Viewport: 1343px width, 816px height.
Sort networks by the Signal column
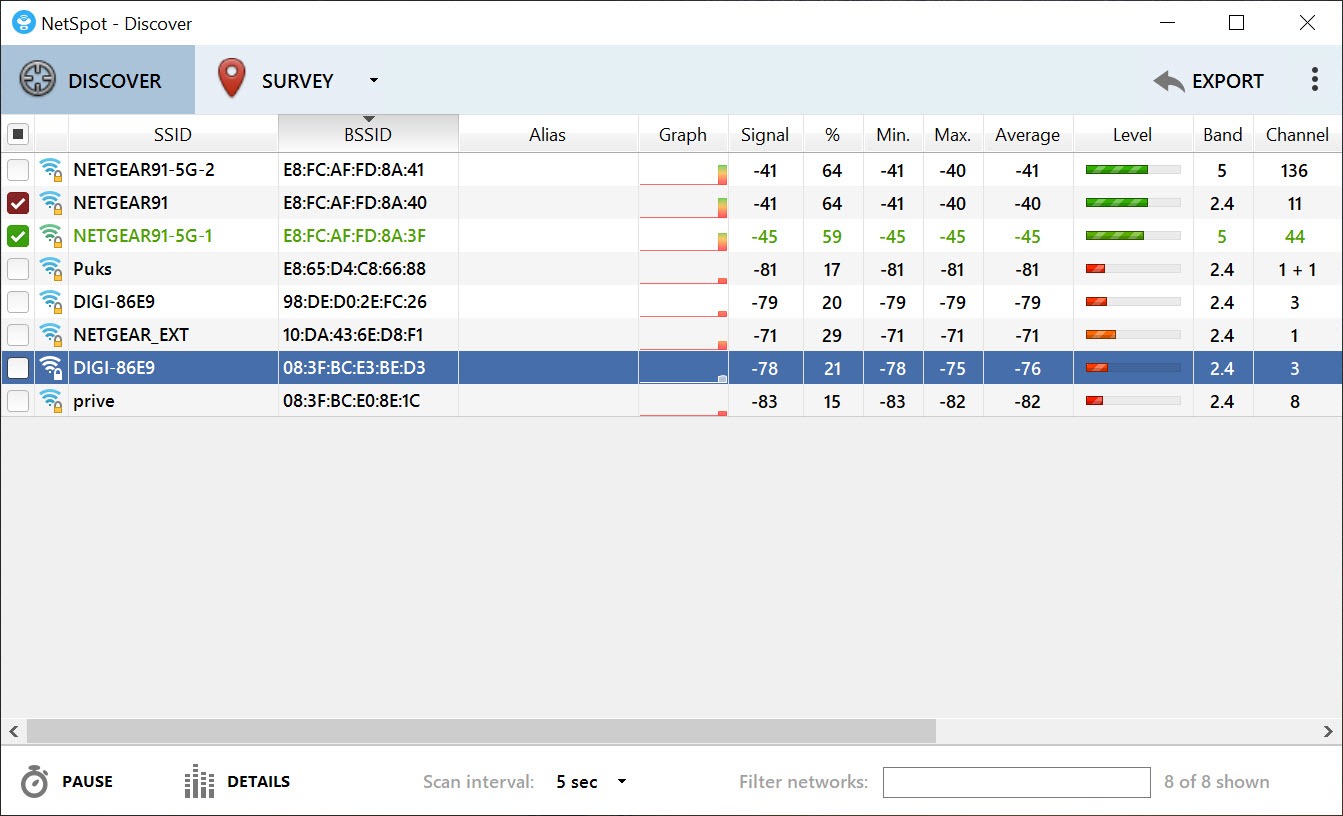[x=765, y=135]
